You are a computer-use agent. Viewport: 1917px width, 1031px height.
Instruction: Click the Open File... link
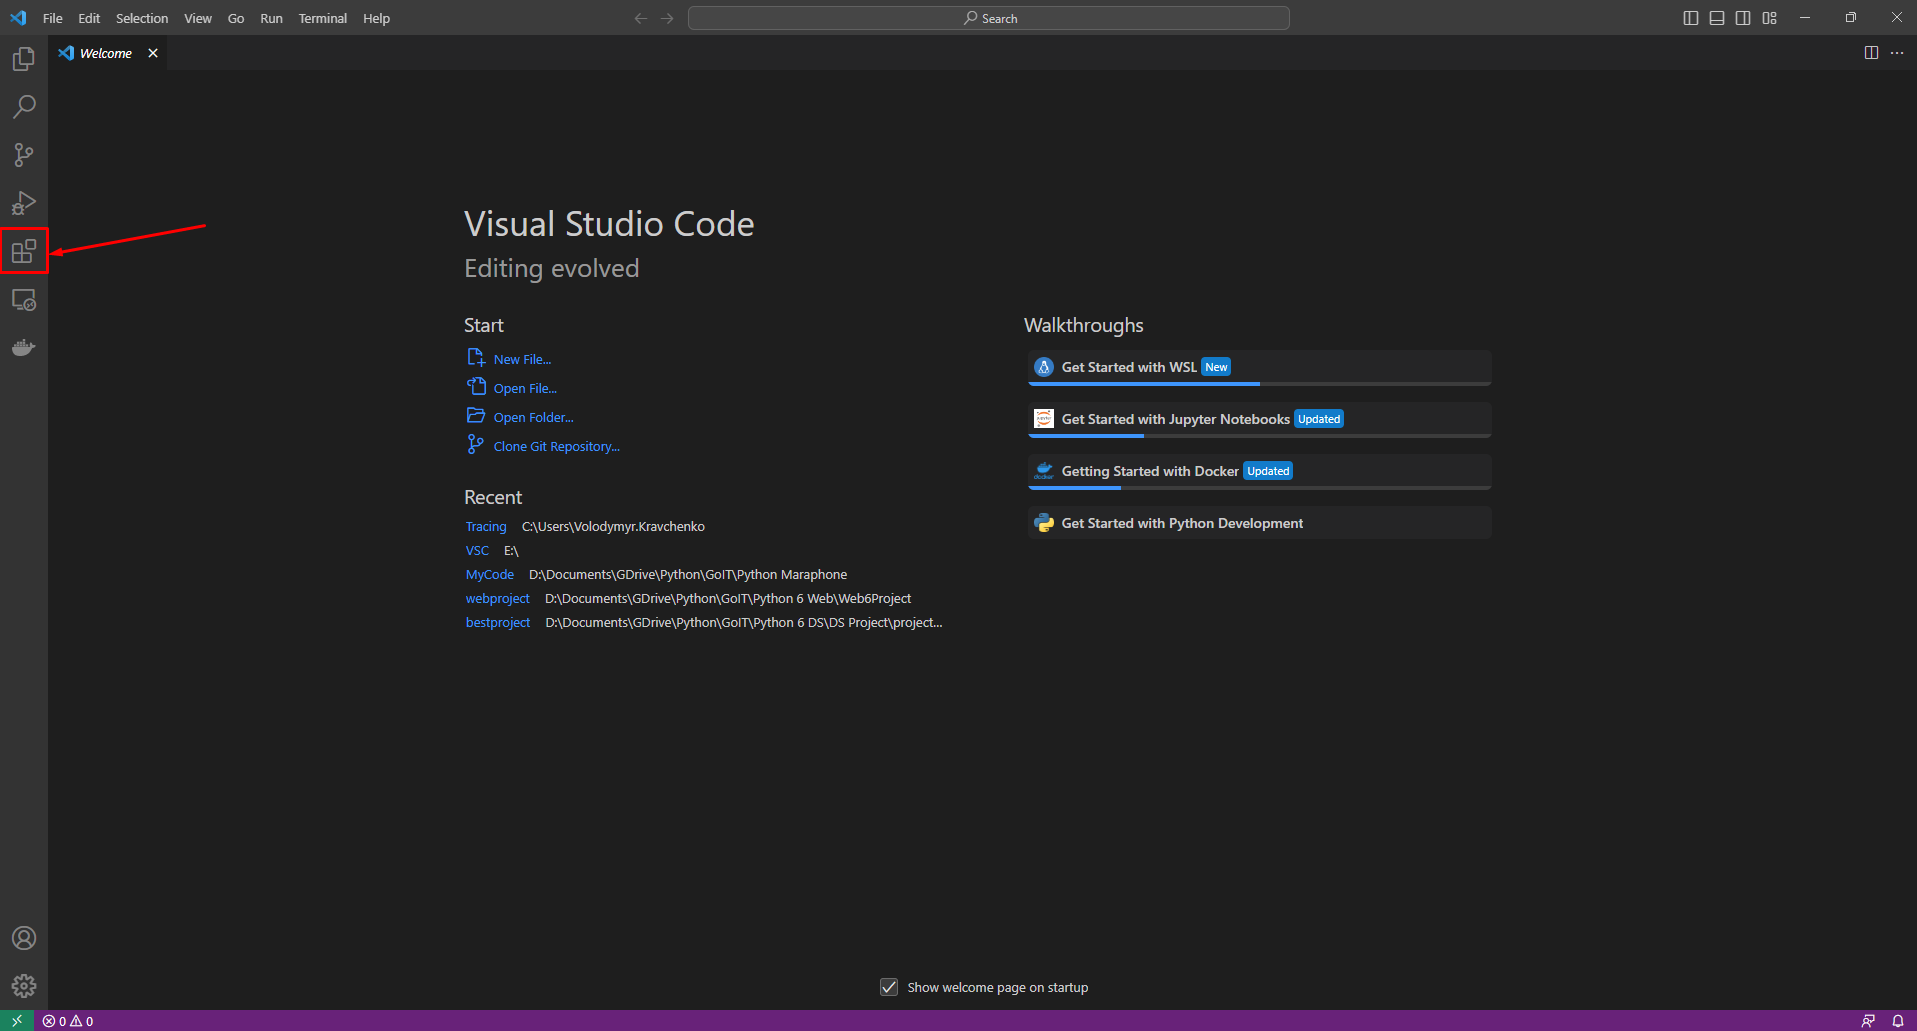(525, 388)
